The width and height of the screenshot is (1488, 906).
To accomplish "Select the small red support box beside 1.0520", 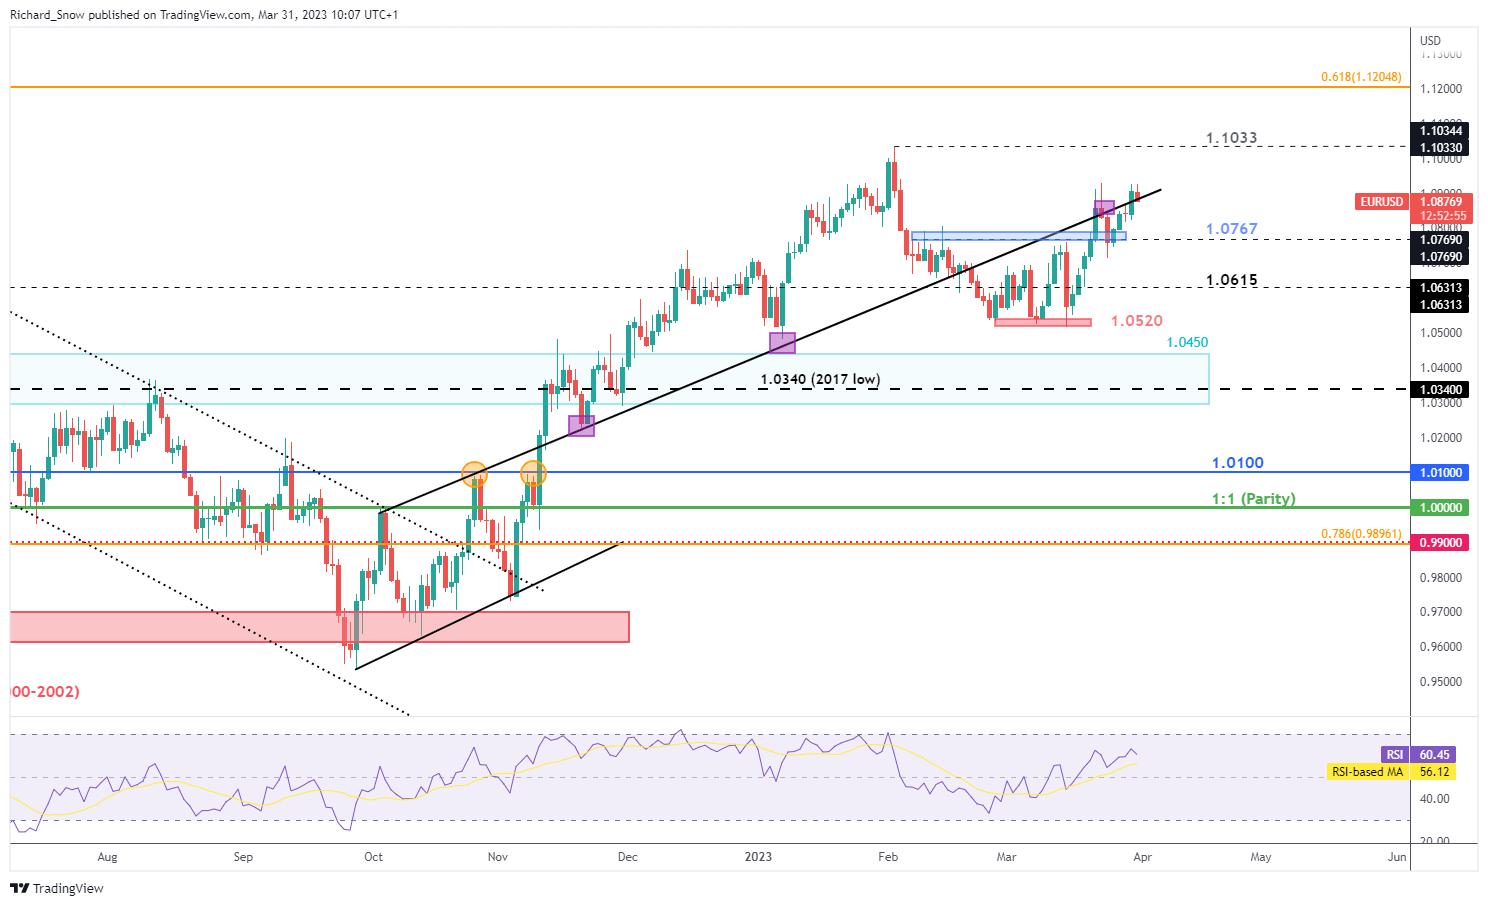I will 1043,322.
